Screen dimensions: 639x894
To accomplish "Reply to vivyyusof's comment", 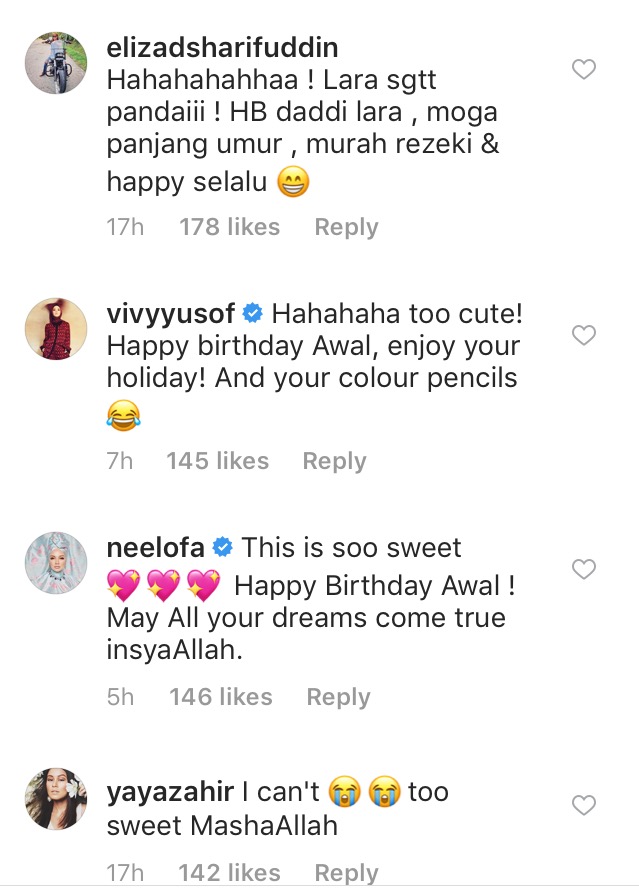I will point(334,461).
